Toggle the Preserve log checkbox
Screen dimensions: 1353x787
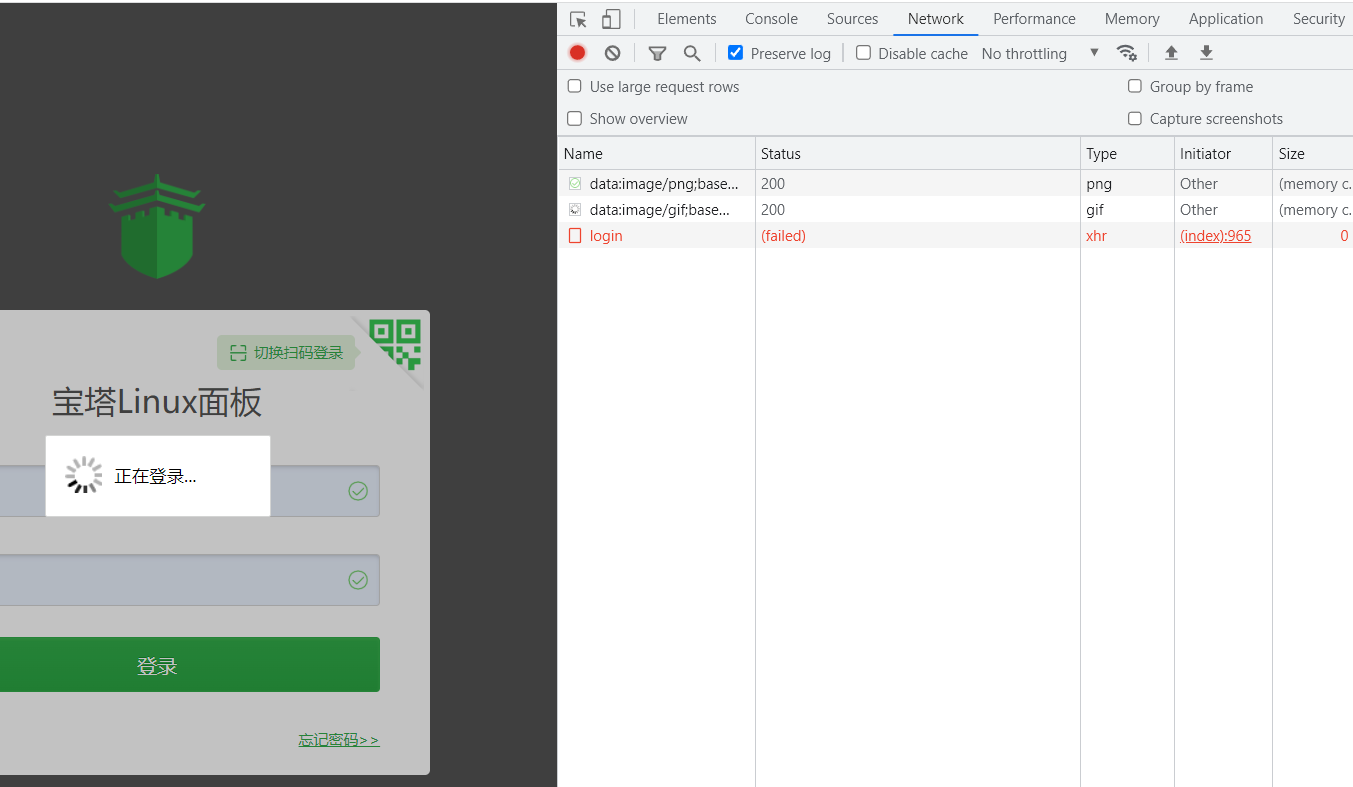click(x=736, y=53)
